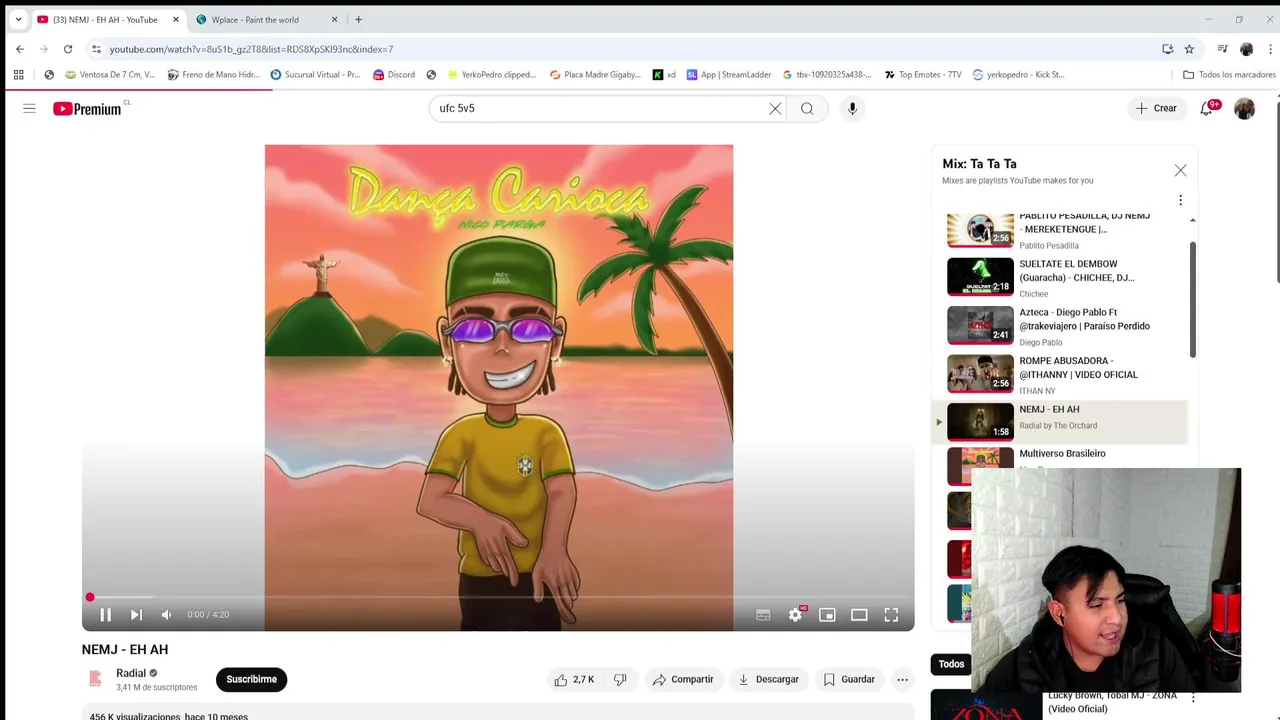Open the Discord bookmark
Screen dimensions: 1280x720
pyautogui.click(x=394, y=75)
